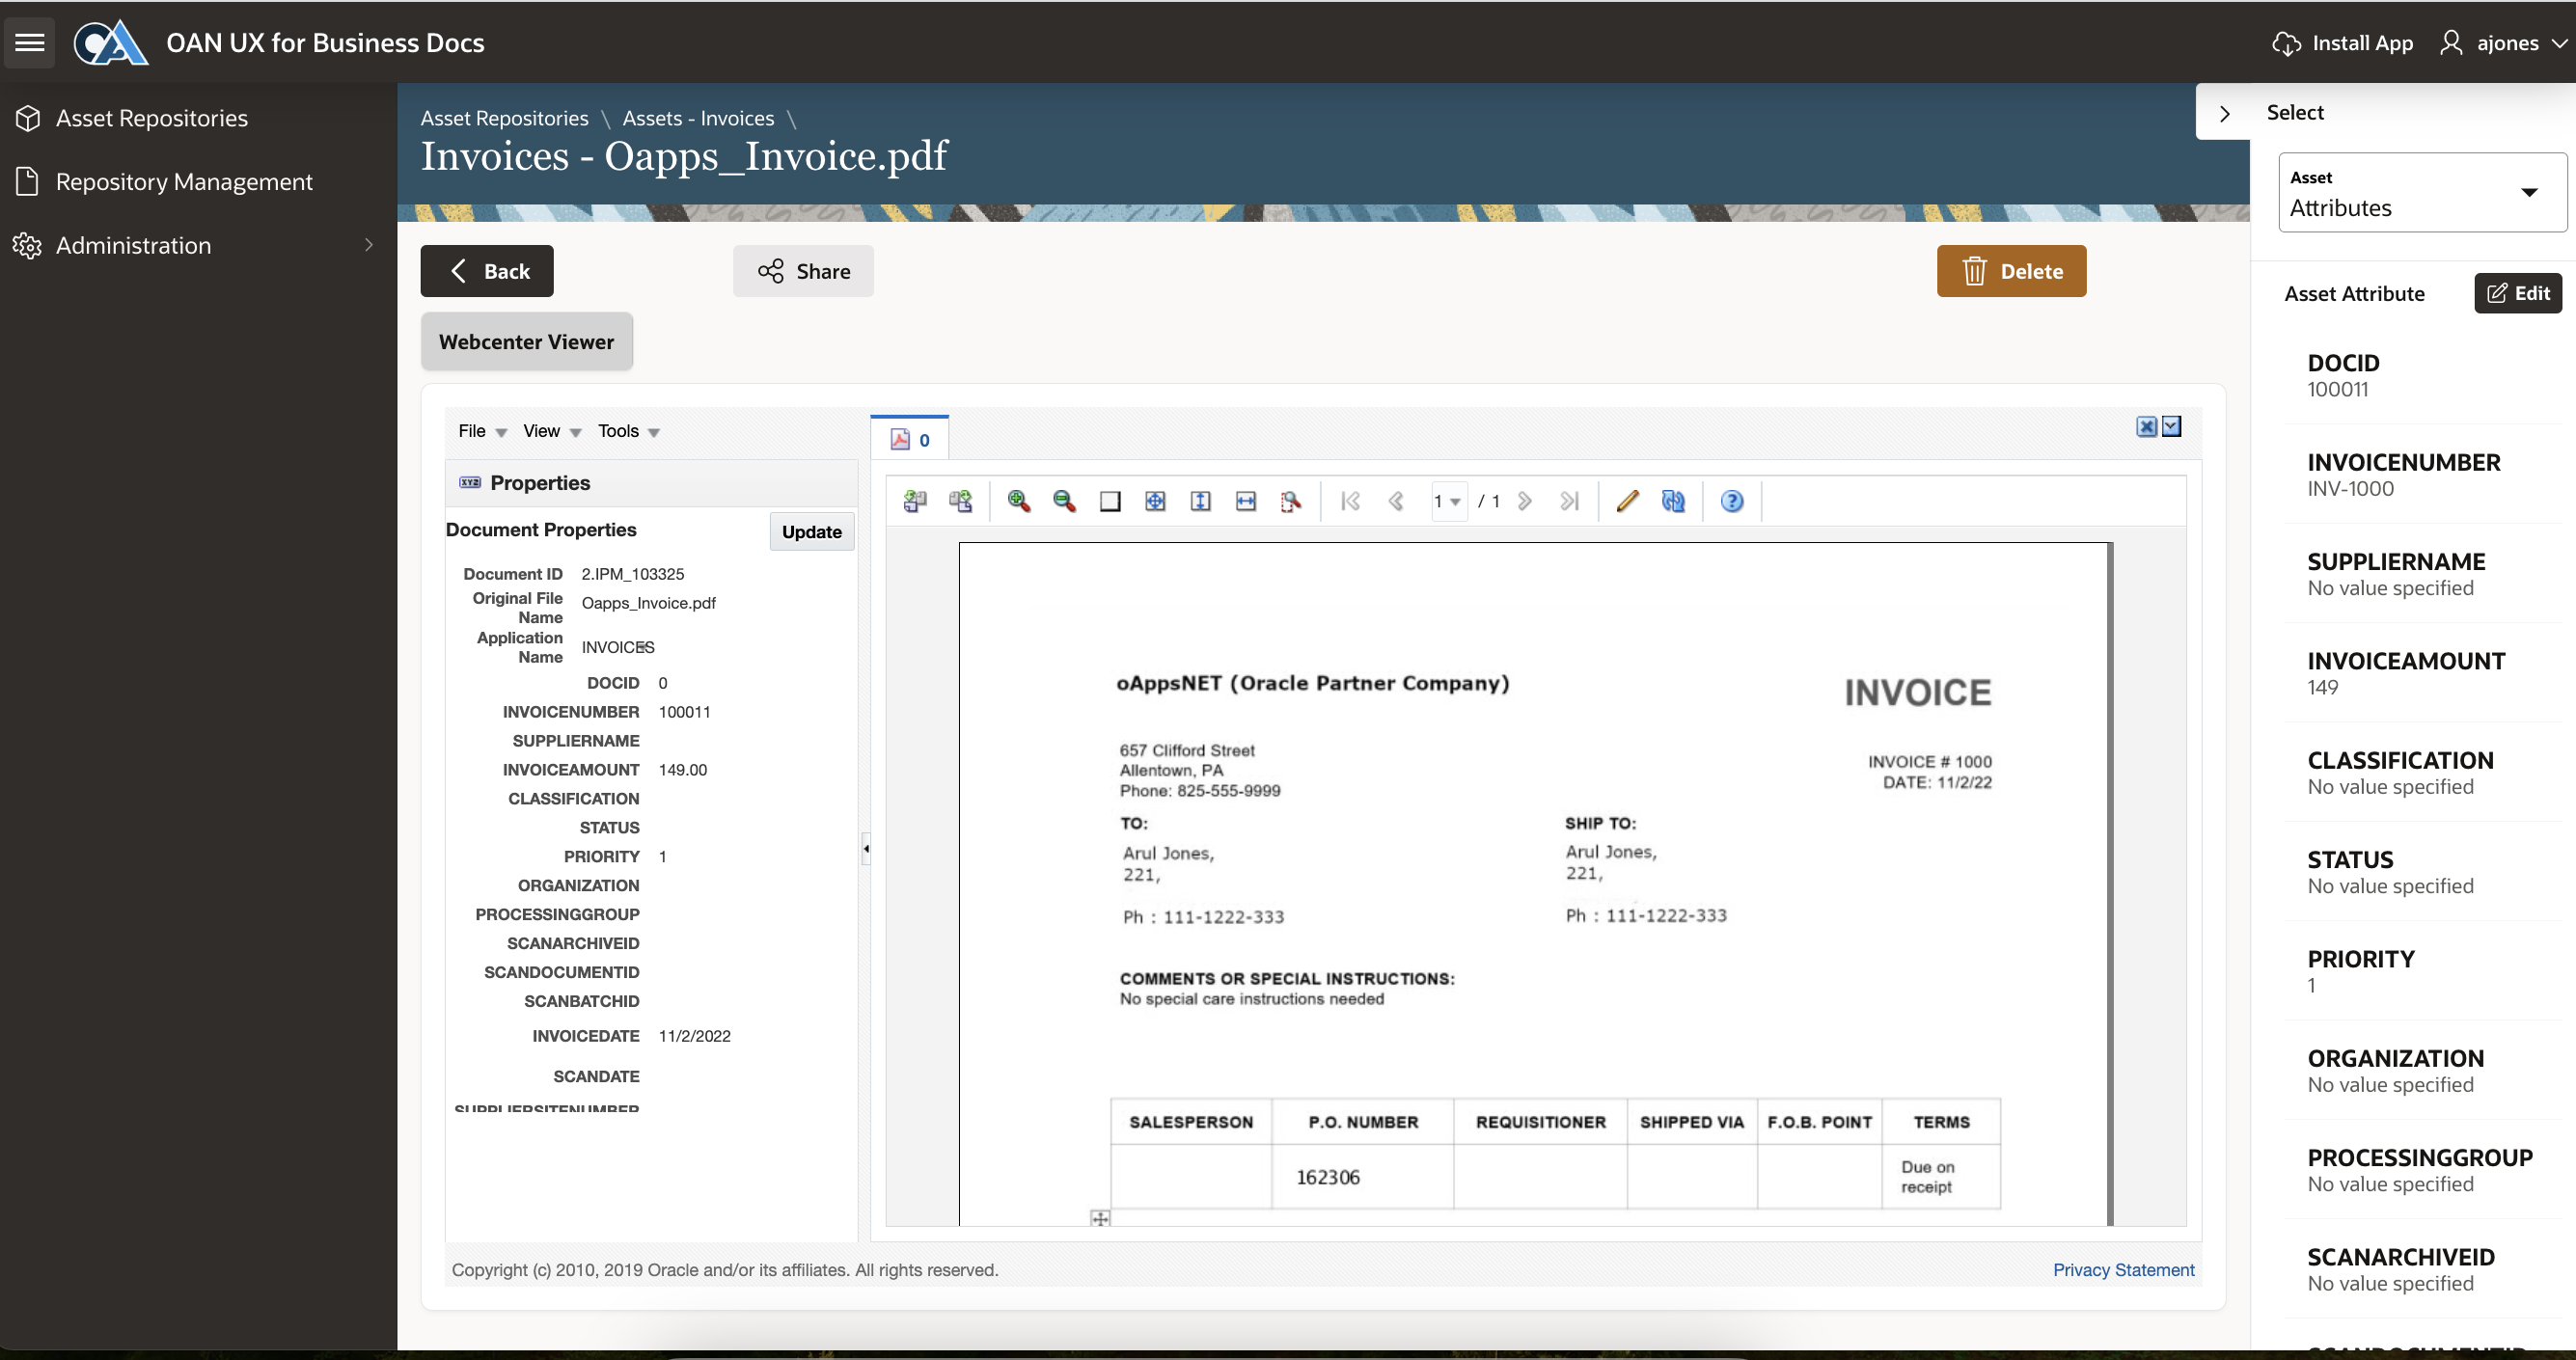The width and height of the screenshot is (2576, 1360).
Task: Click the Share button
Action: click(x=803, y=271)
